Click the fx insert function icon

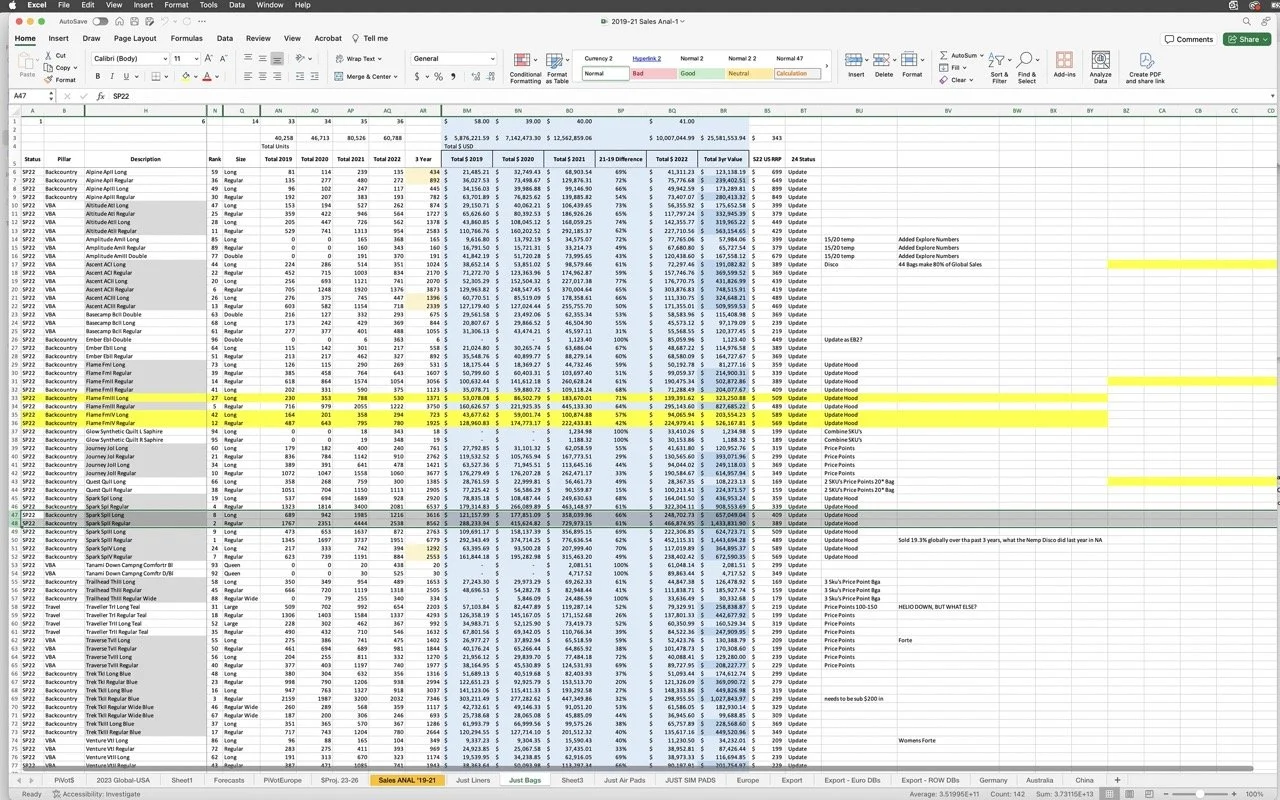(x=100, y=96)
